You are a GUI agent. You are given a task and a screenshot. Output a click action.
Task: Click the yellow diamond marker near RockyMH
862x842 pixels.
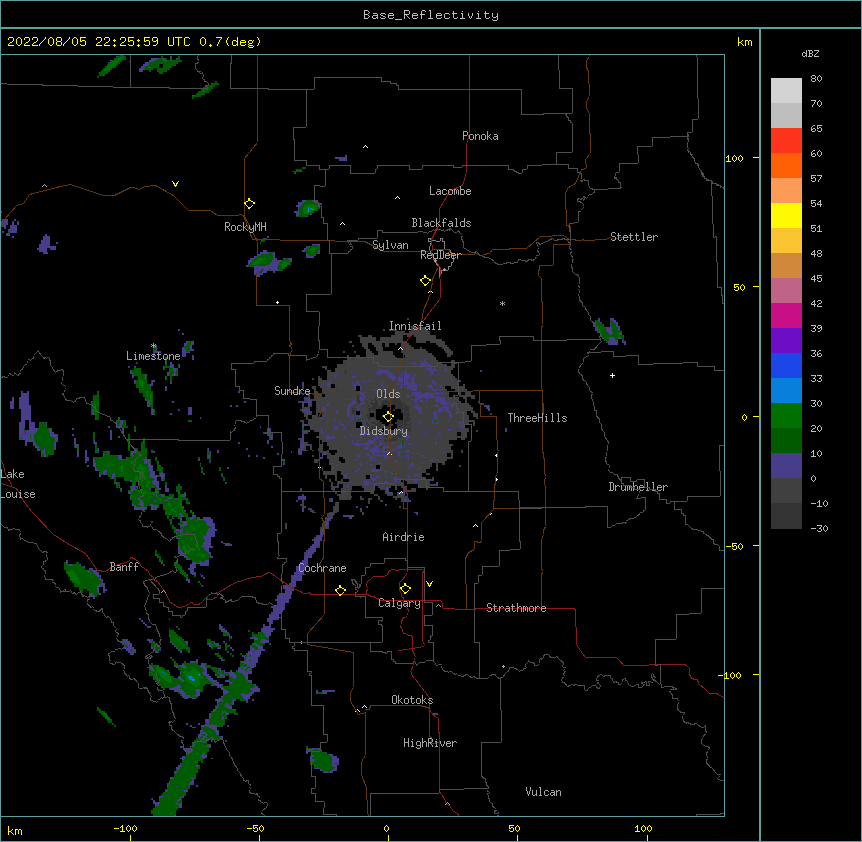click(x=249, y=204)
